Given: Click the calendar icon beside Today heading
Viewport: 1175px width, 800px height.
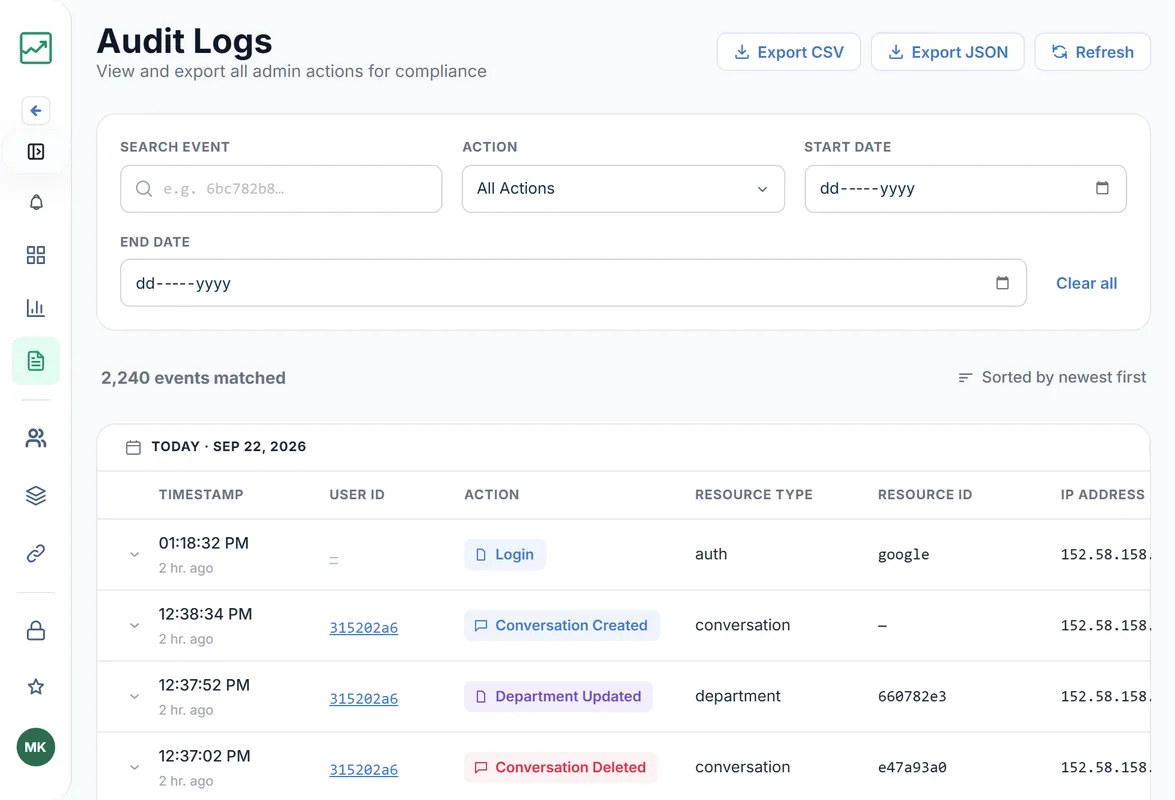Looking at the screenshot, I should coord(133,447).
